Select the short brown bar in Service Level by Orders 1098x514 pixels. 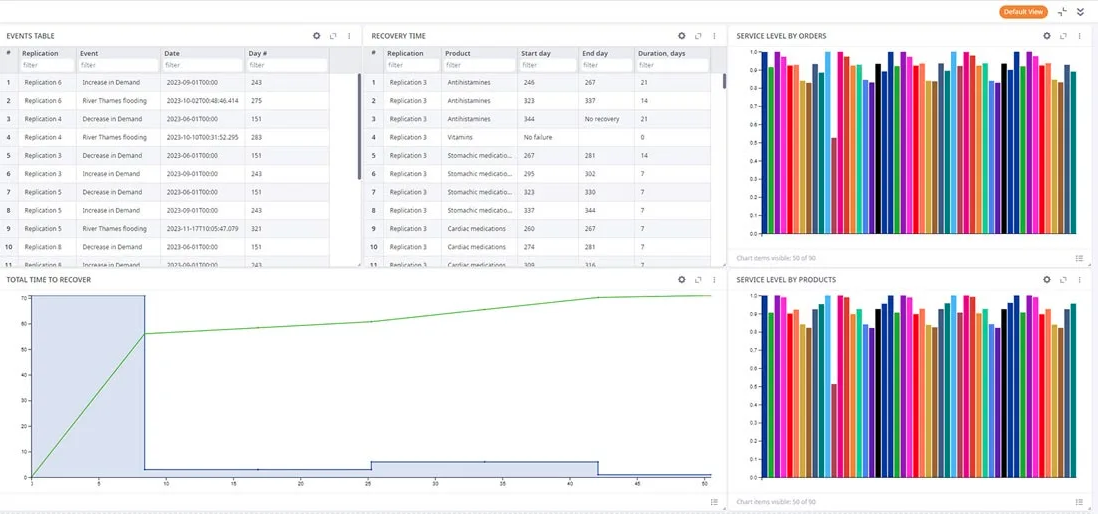(834, 185)
